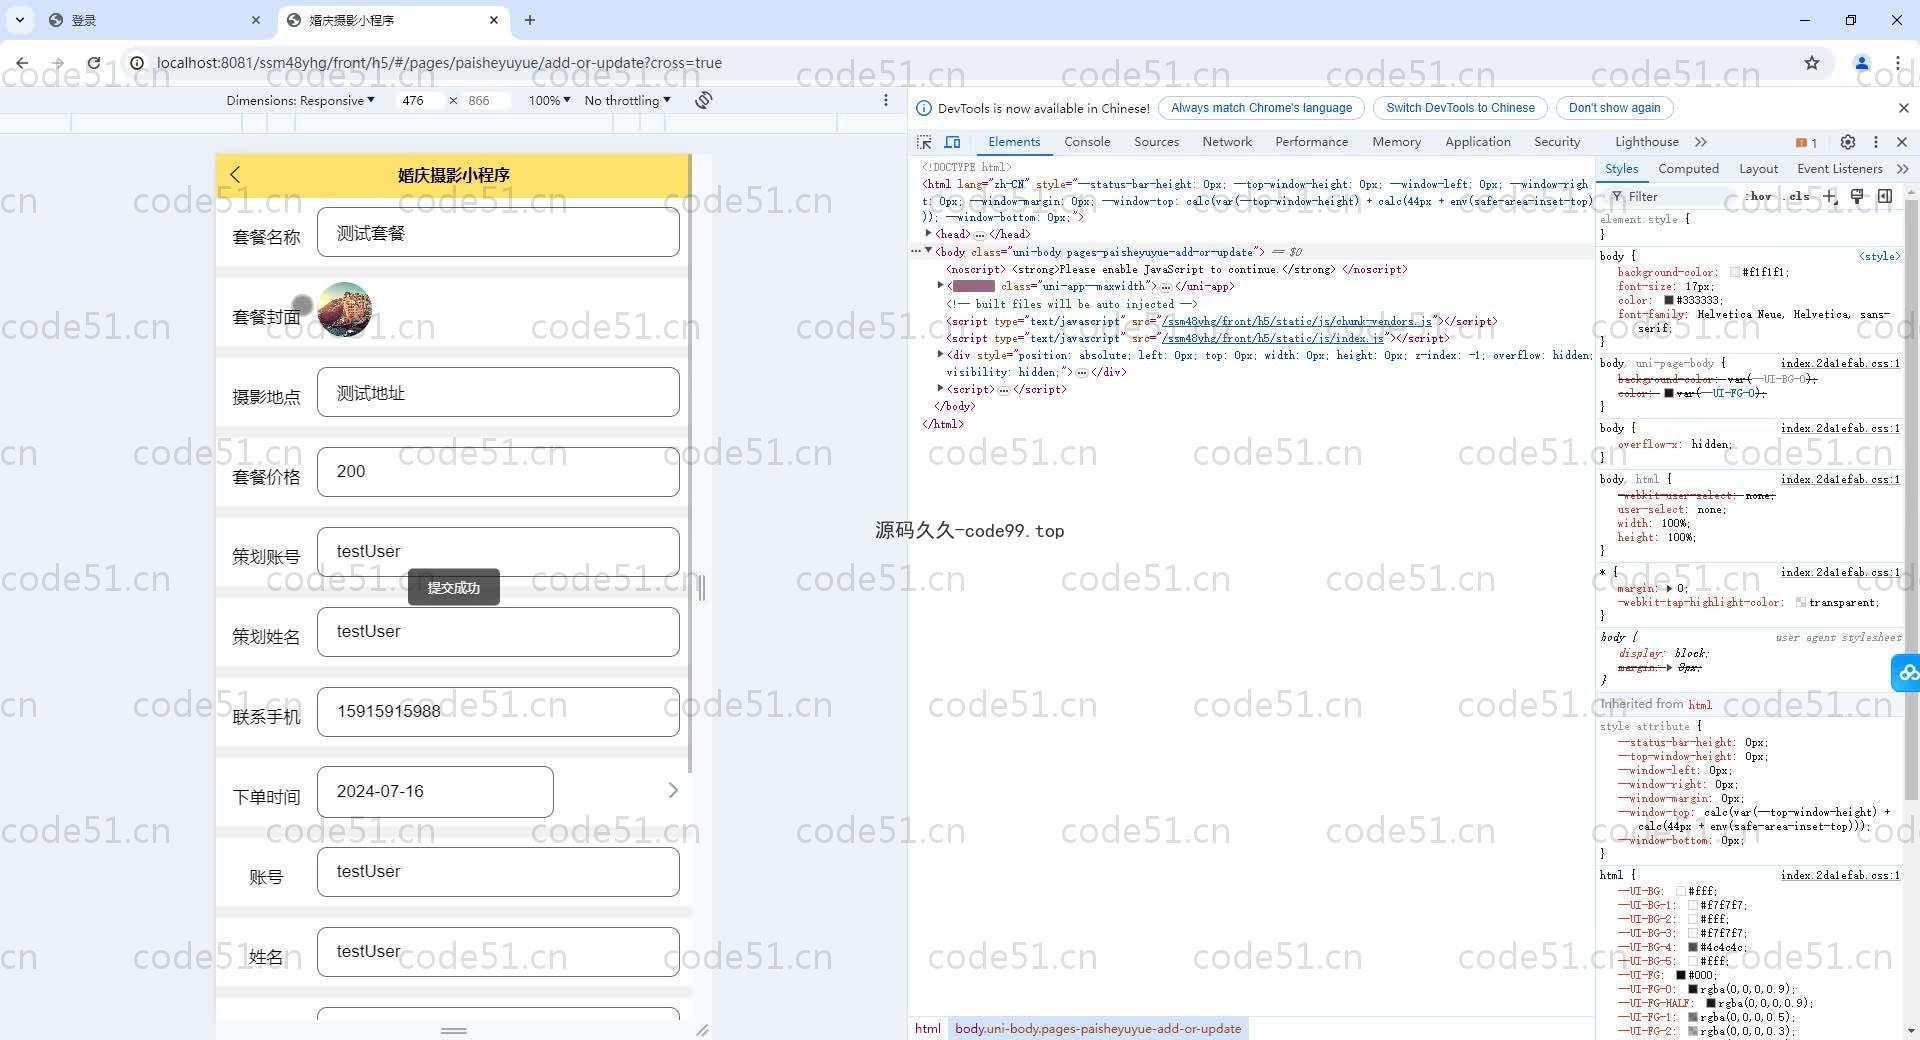Image resolution: width=1920 pixels, height=1040 pixels.
Task: Toggle the device toolbar icon in DevTools
Action: click(x=953, y=142)
